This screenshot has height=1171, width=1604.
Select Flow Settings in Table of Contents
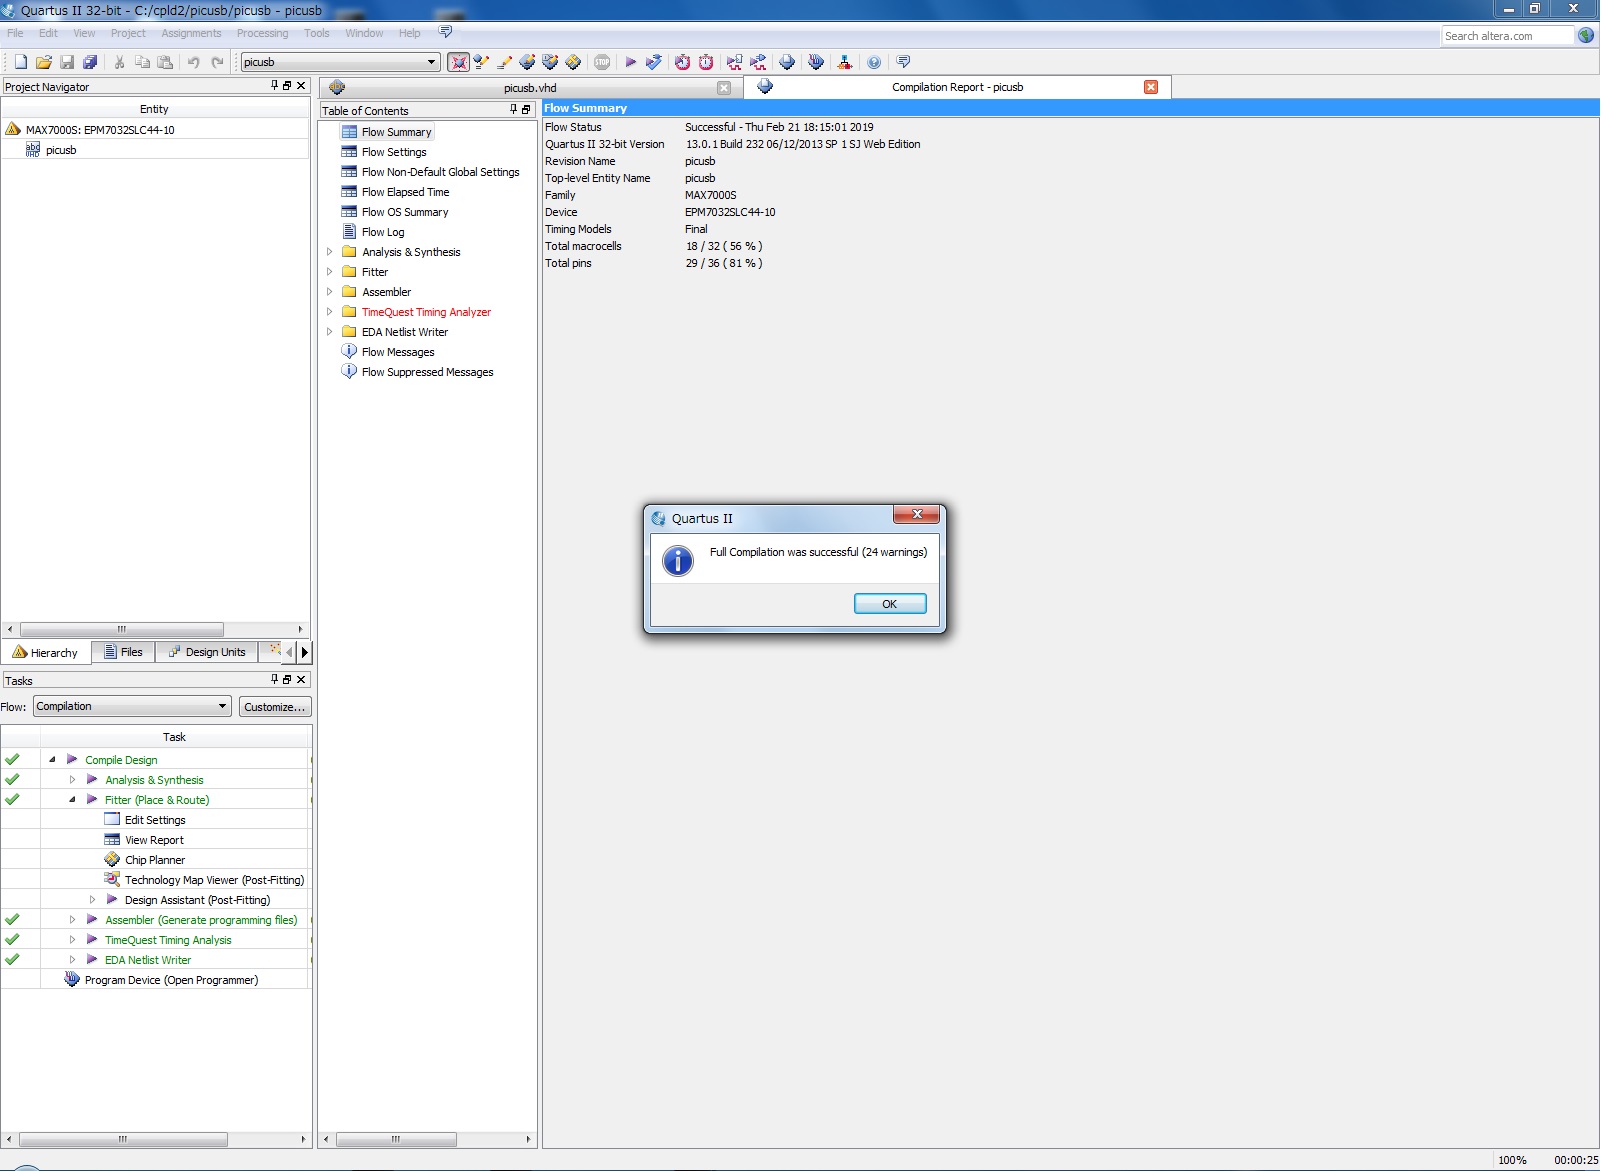click(x=394, y=152)
